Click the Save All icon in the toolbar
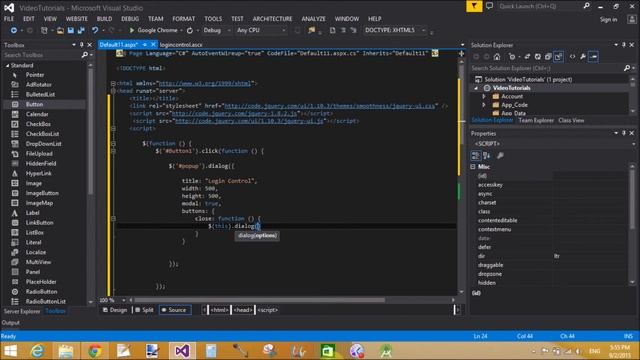 [x=81, y=30]
